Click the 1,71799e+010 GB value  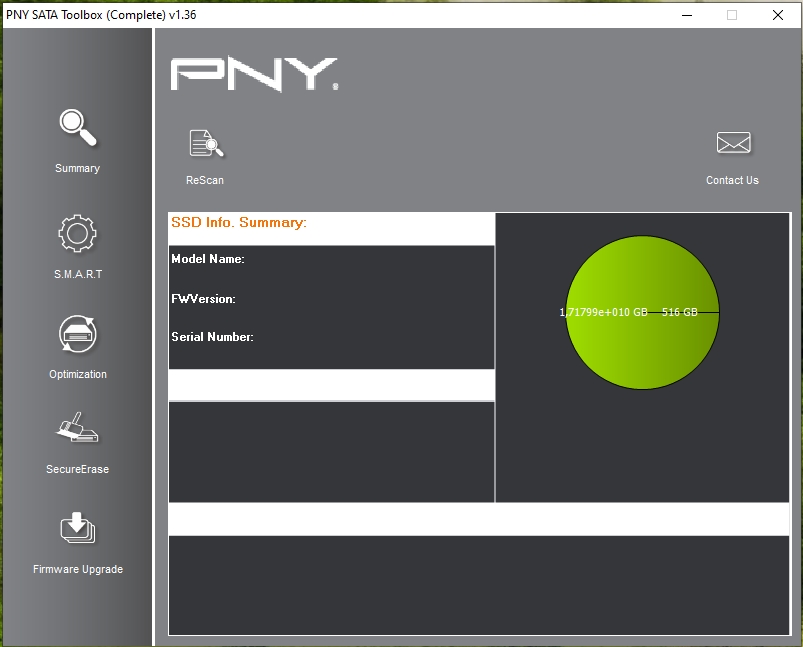pos(603,312)
